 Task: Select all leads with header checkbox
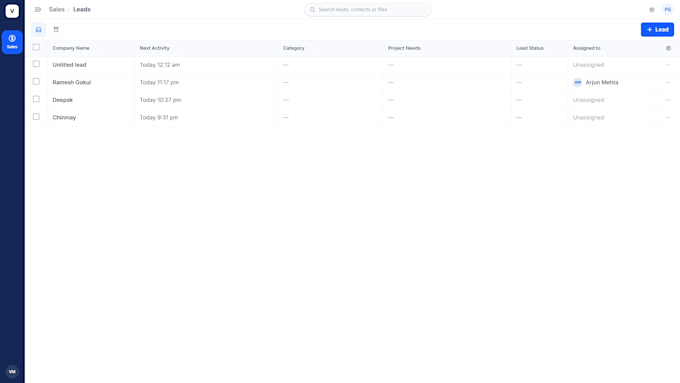pos(36,47)
